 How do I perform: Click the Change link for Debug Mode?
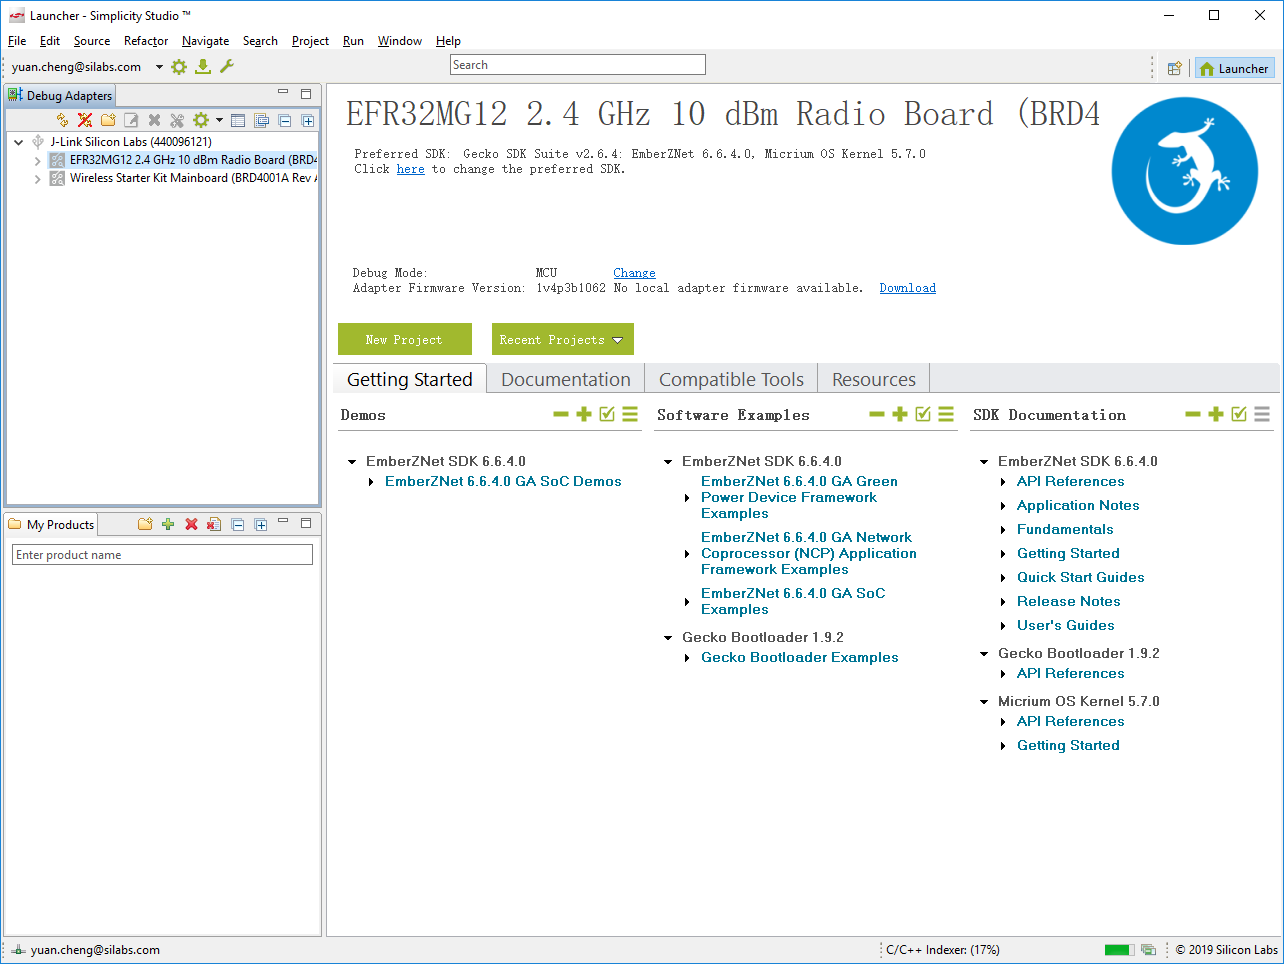coord(635,273)
